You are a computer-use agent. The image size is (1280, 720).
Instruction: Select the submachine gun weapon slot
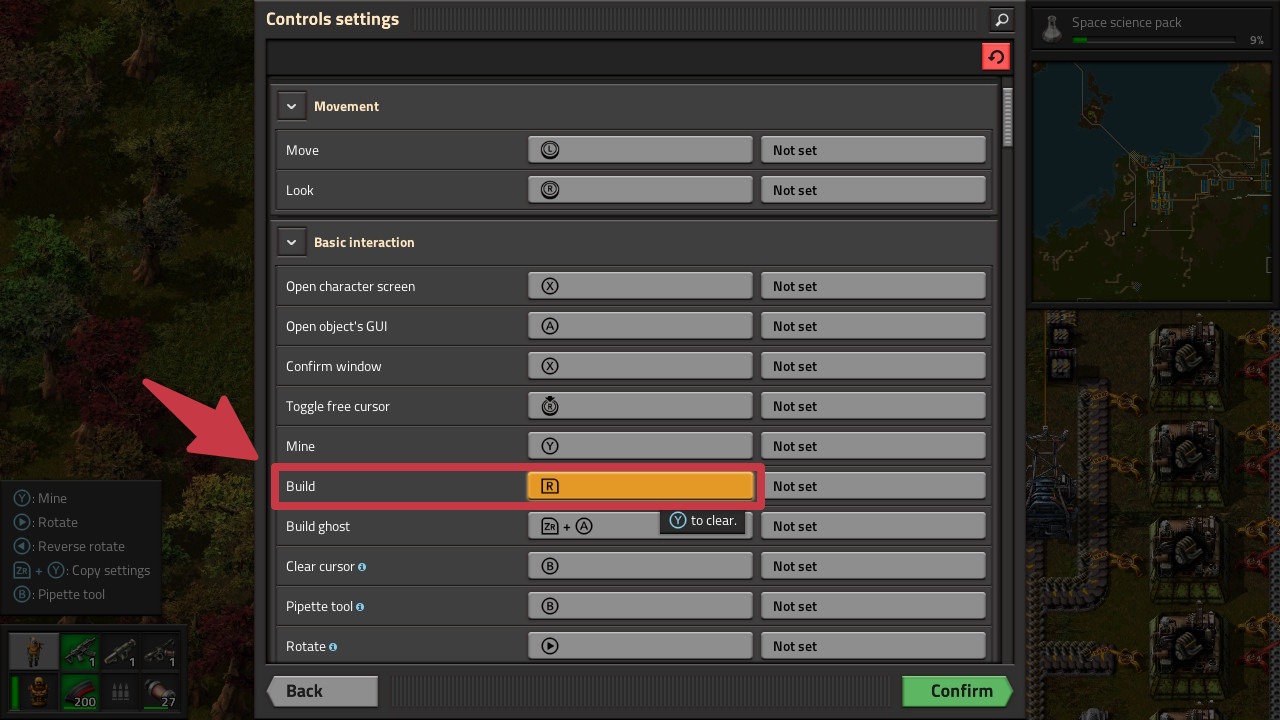click(x=79, y=652)
